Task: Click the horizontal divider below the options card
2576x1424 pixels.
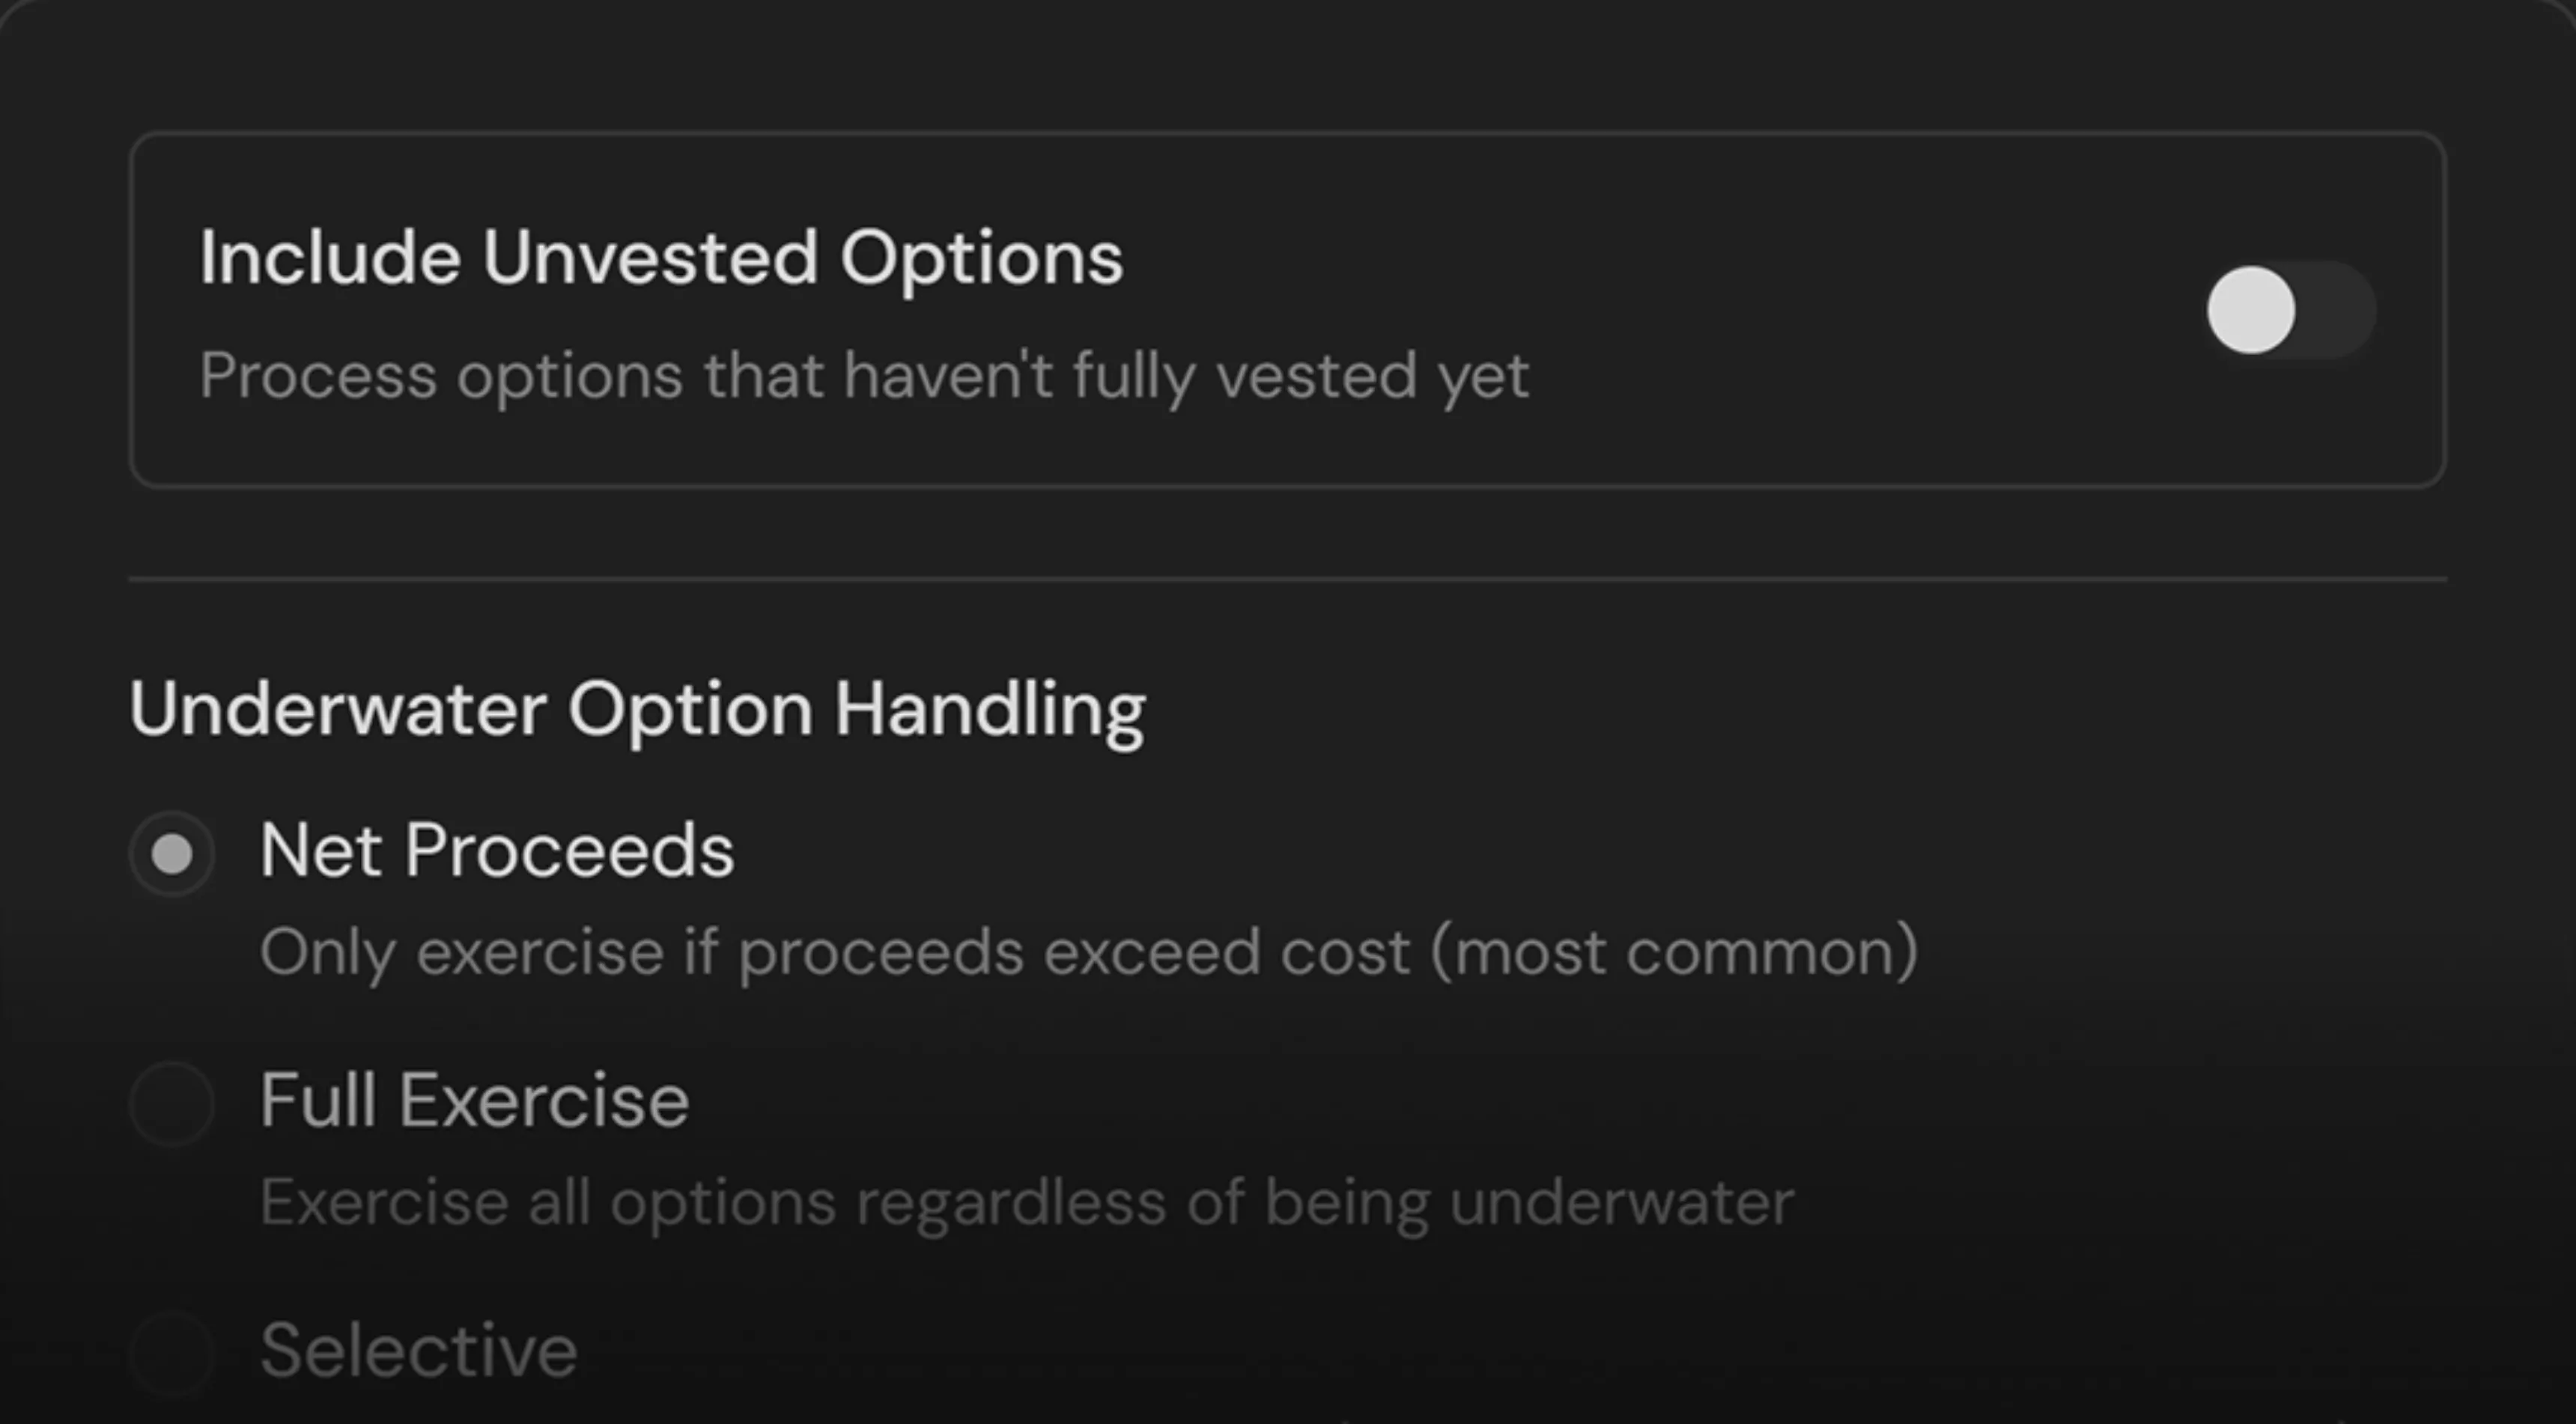Action: (1288, 579)
